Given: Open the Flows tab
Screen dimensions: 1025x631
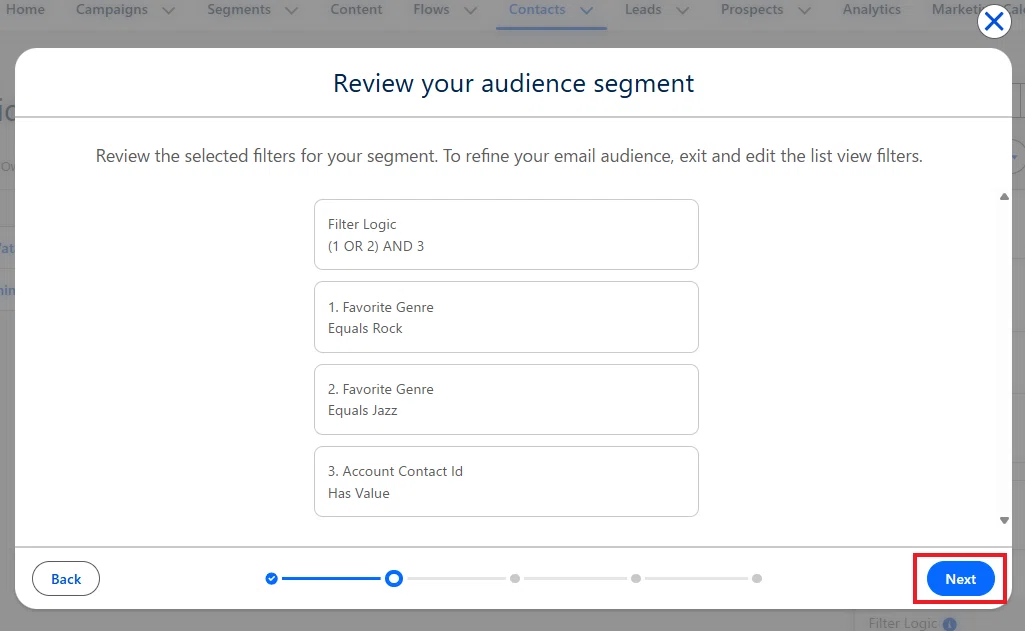Looking at the screenshot, I should [431, 10].
